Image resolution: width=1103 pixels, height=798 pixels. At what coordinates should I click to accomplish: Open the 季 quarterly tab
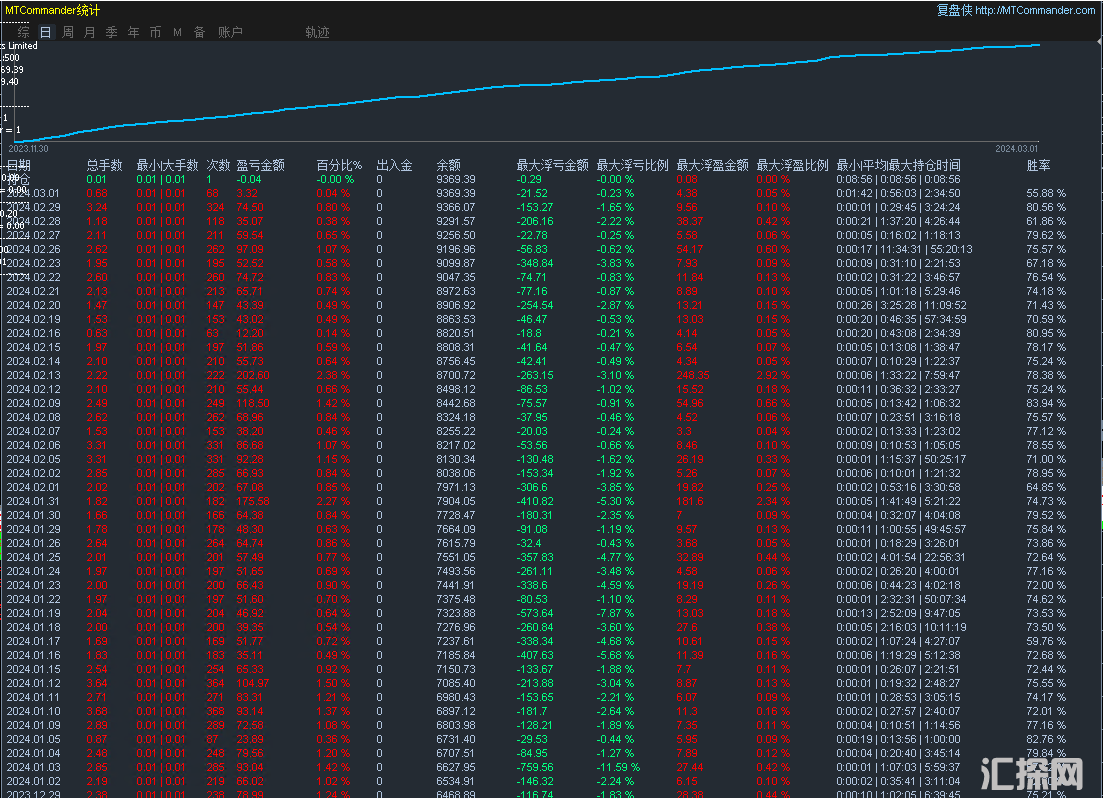[112, 32]
